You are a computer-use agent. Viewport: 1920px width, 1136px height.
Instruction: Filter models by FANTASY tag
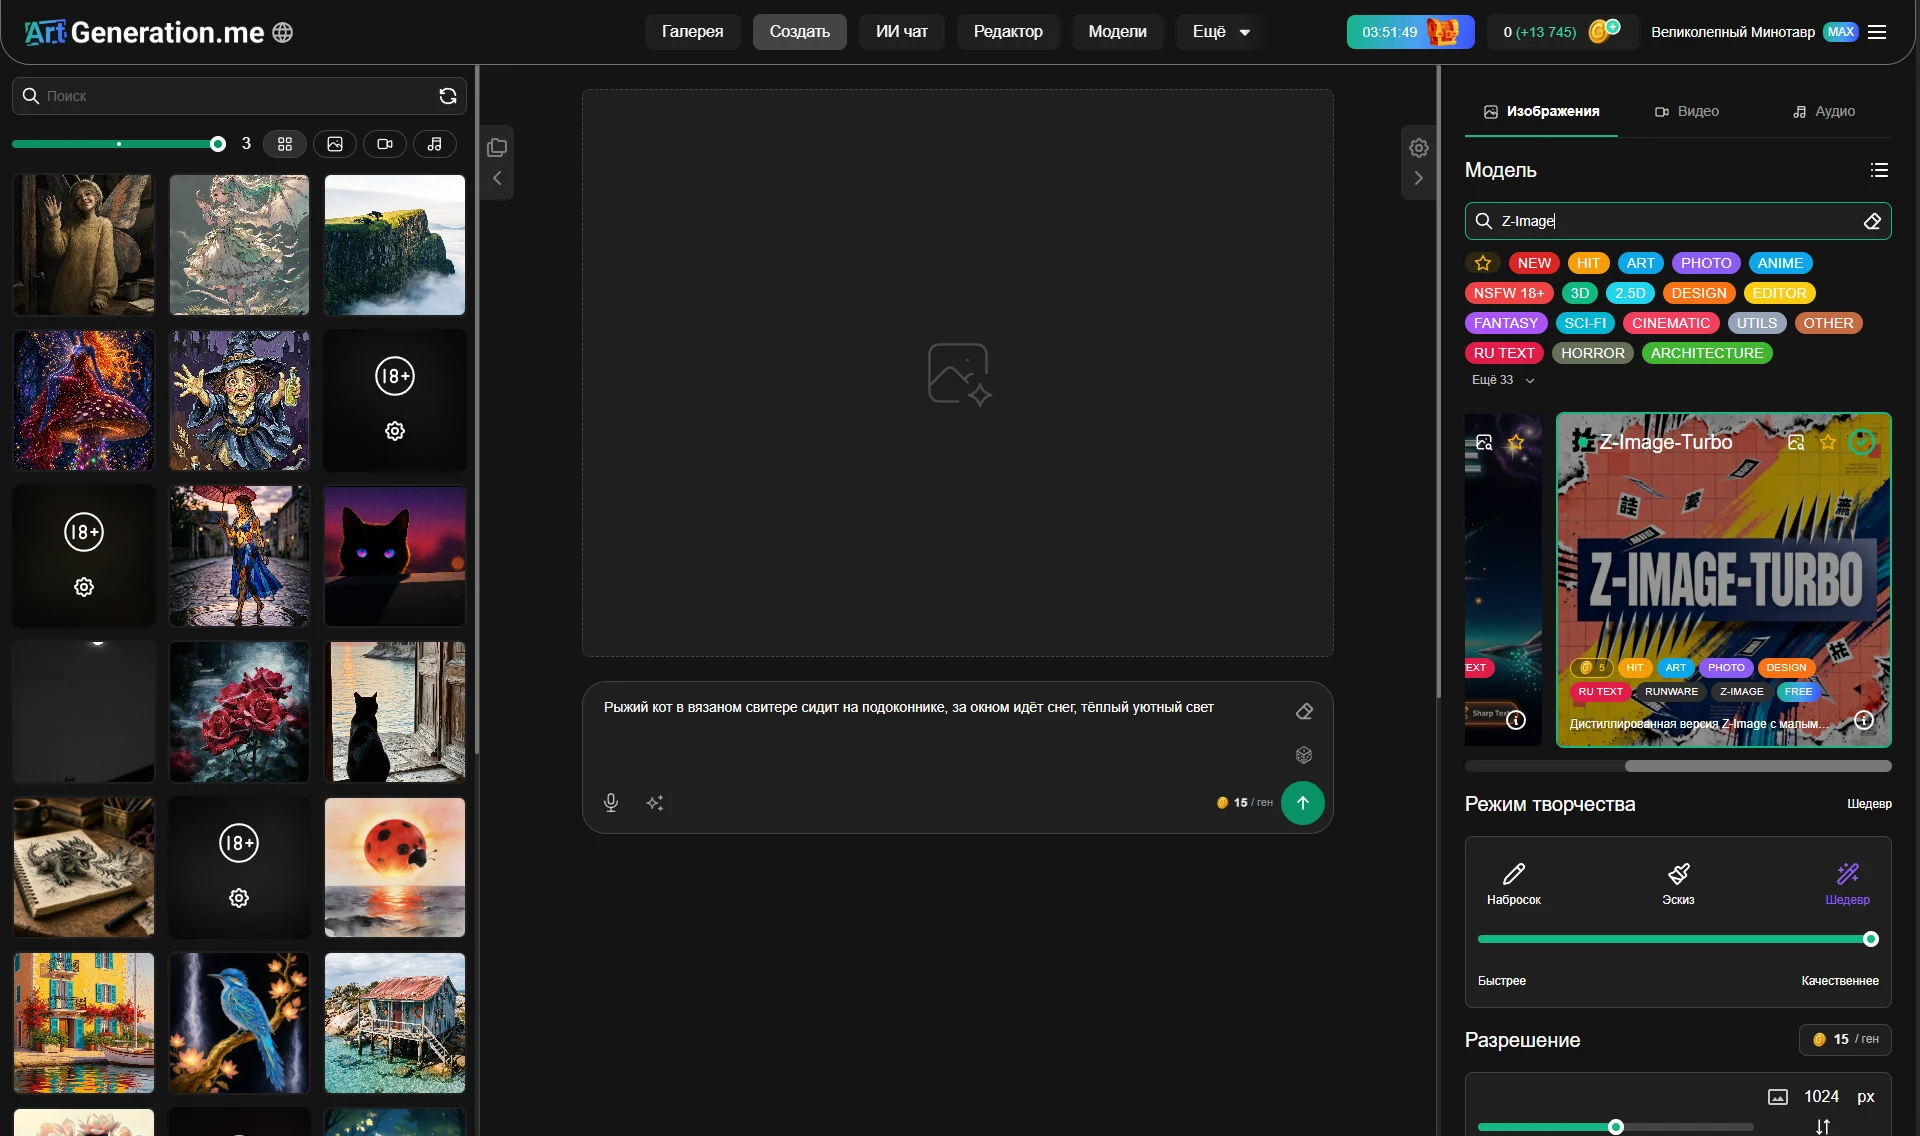(1506, 323)
